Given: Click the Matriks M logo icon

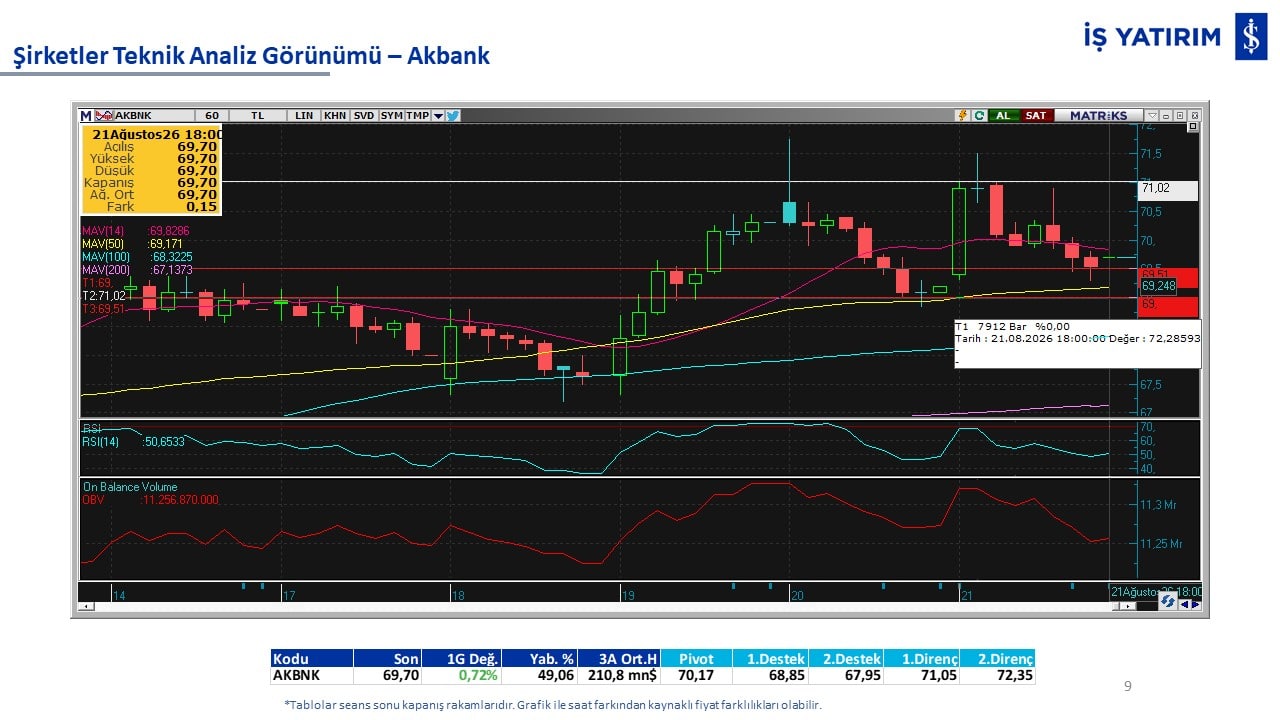Looking at the screenshot, I should 85,115.
